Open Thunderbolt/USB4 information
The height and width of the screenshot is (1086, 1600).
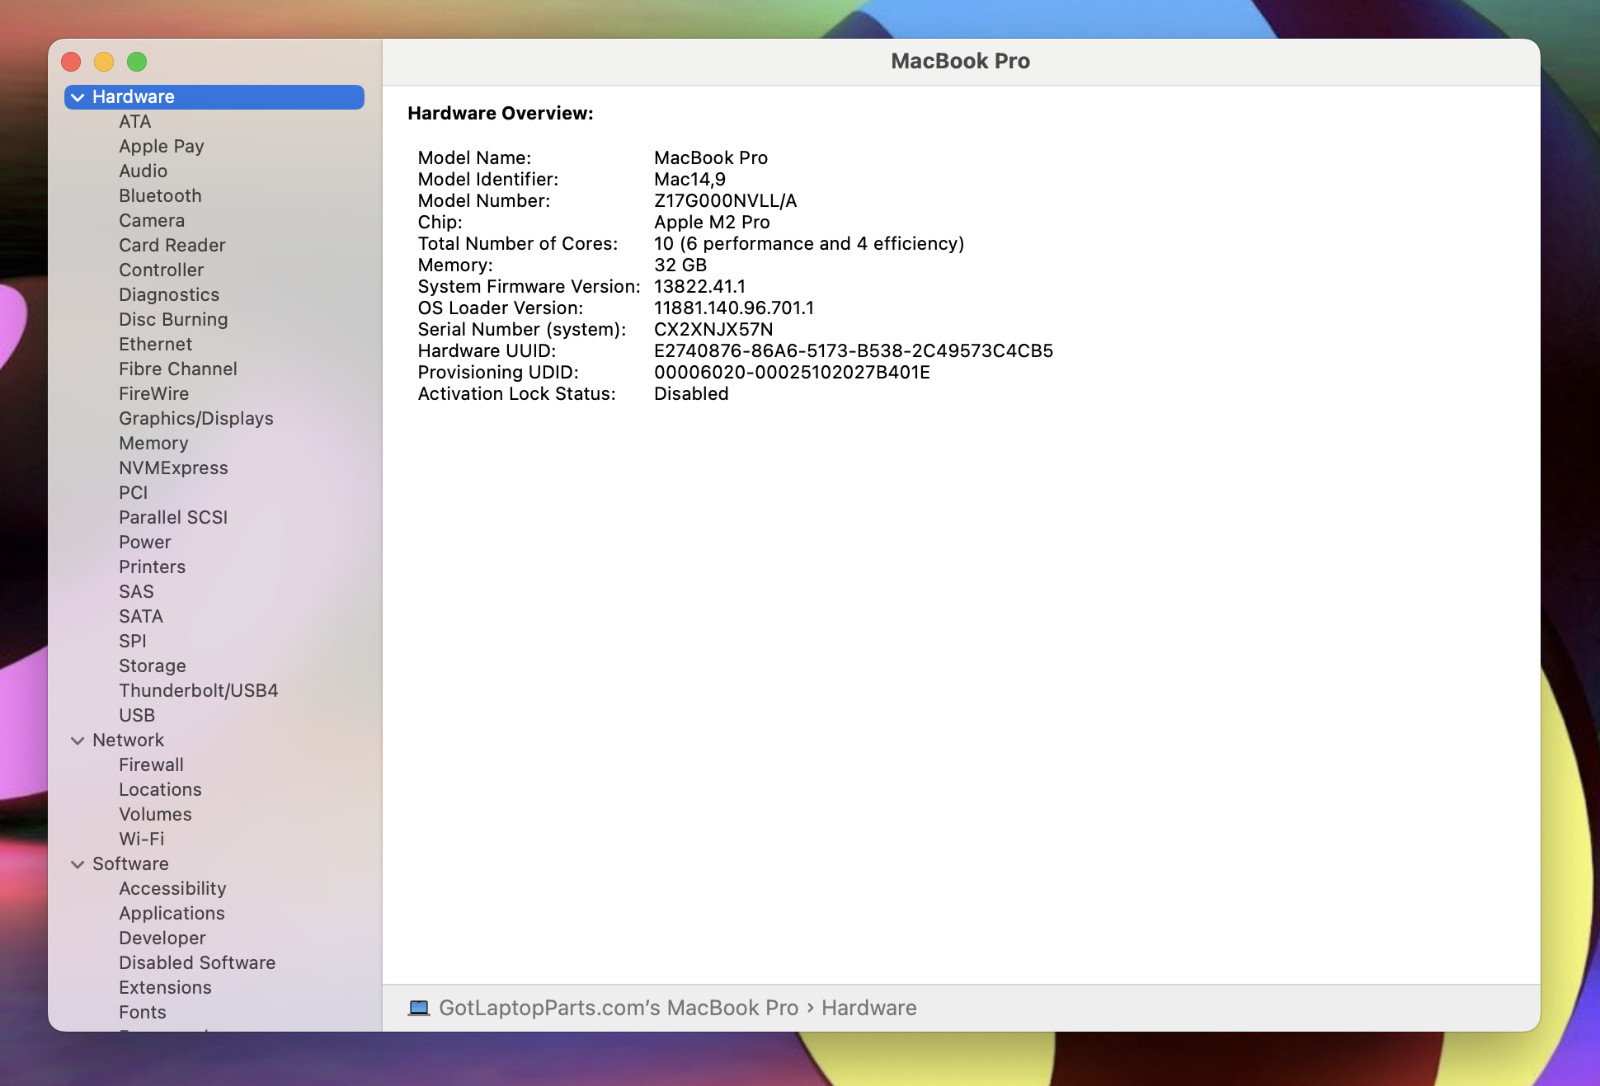pyautogui.click(x=198, y=691)
